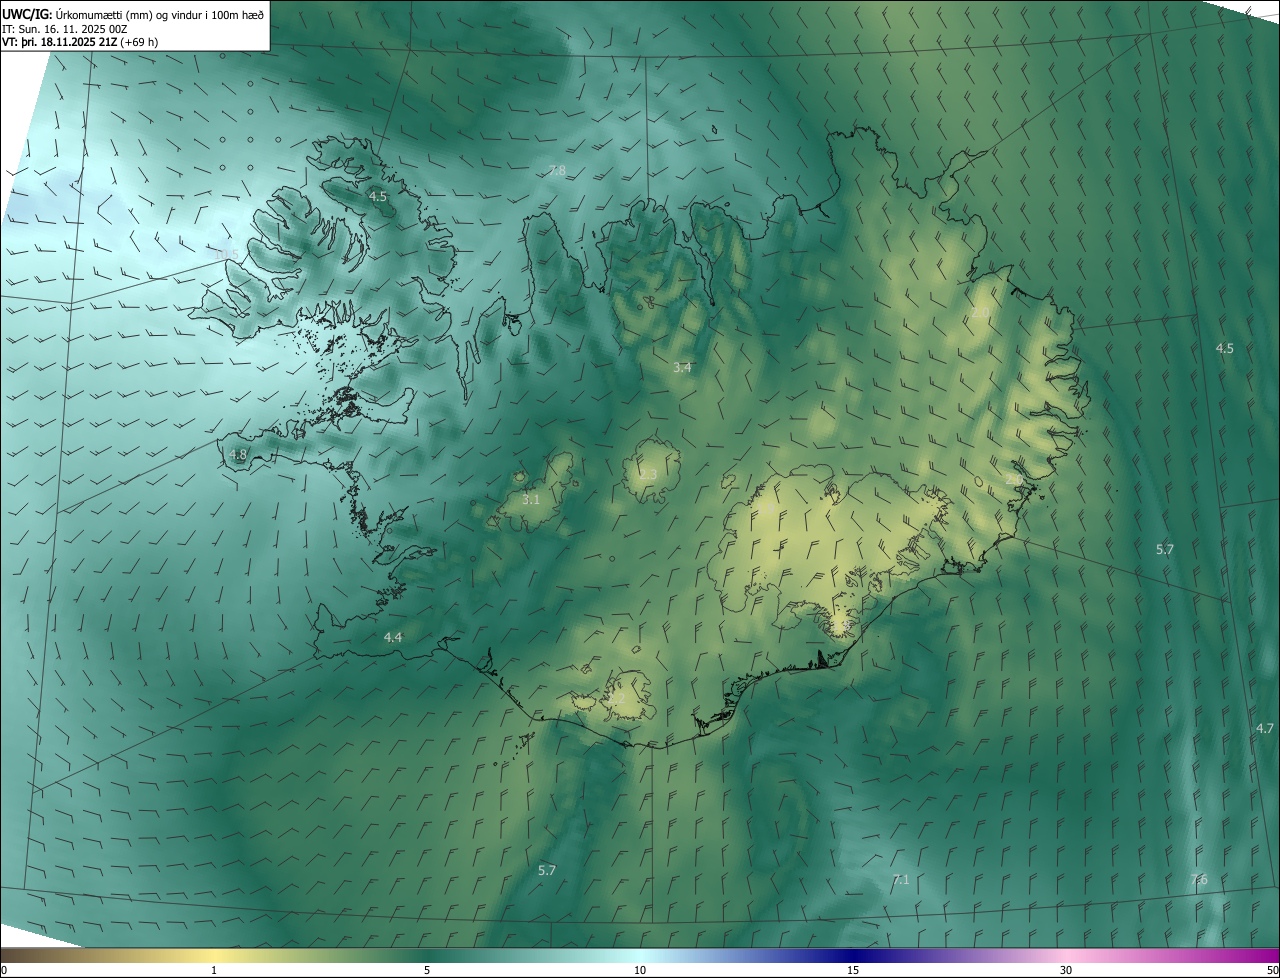
Task: Click the 7.6 value at the lower right
Action: point(1198,879)
